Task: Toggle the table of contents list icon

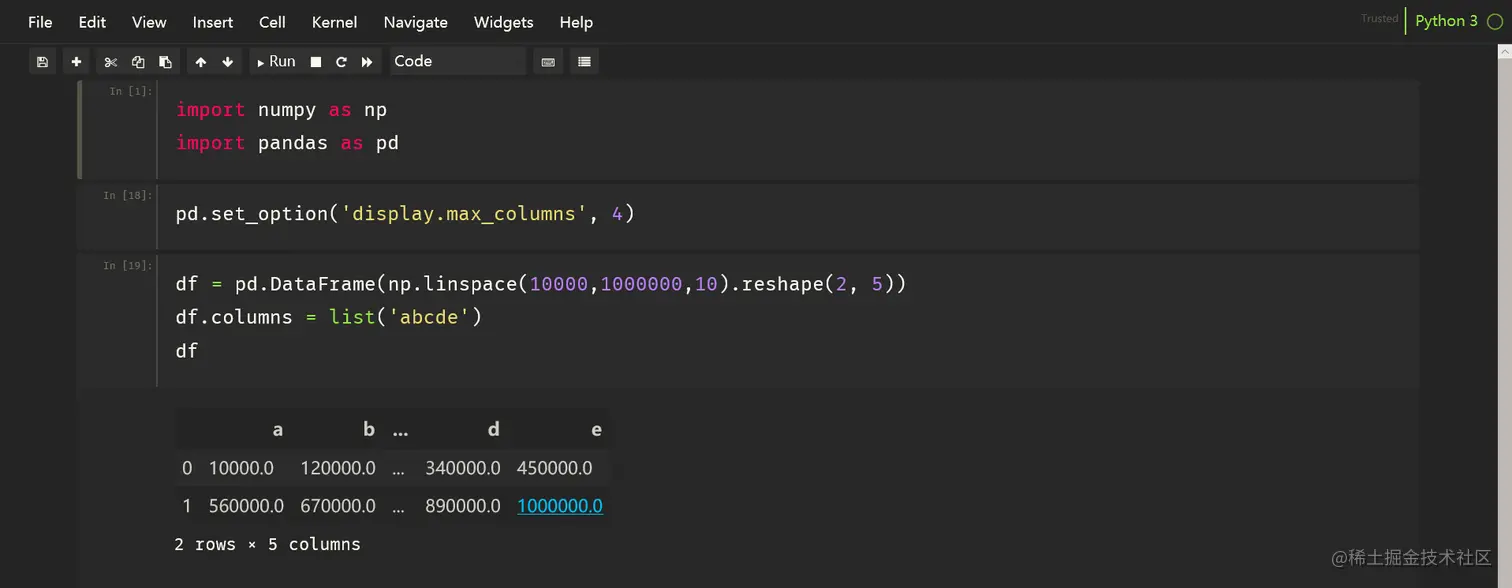Action: [585, 62]
